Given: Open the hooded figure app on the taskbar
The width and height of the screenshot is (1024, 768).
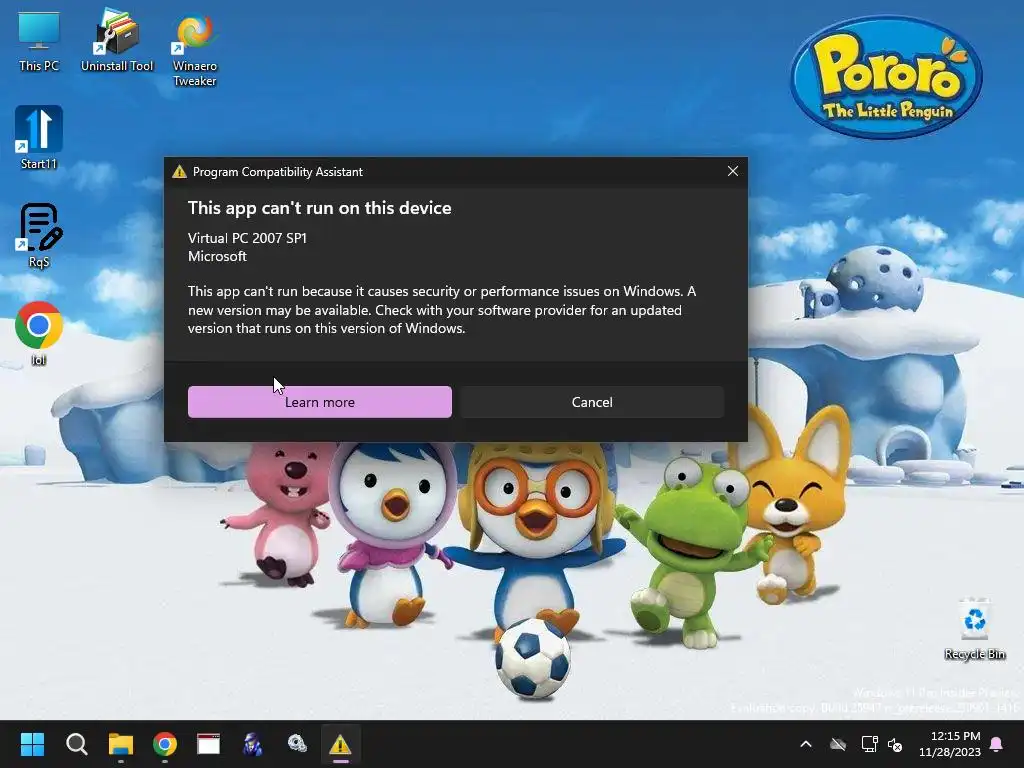Looking at the screenshot, I should (x=253, y=744).
